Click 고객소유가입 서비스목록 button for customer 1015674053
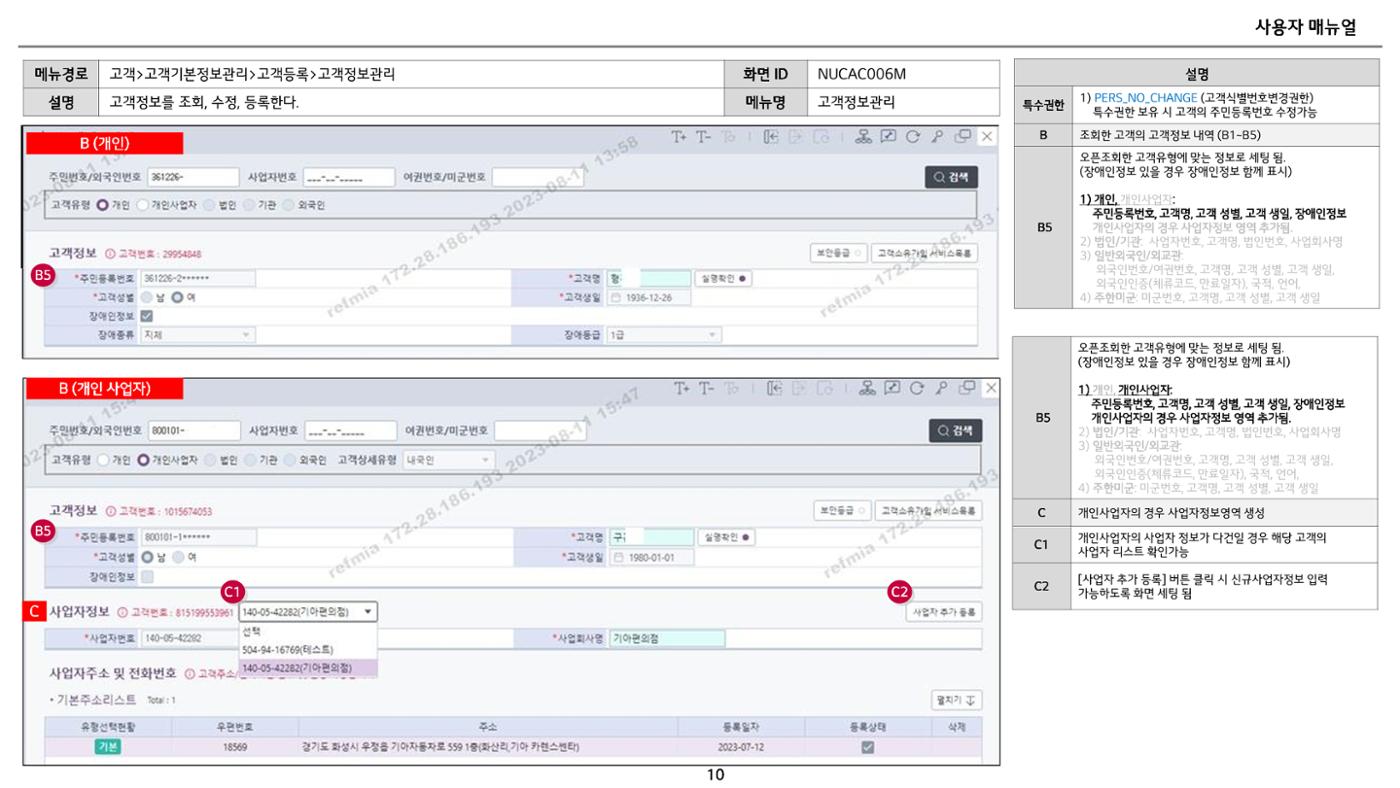The height and width of the screenshot is (788, 1400). [927, 511]
